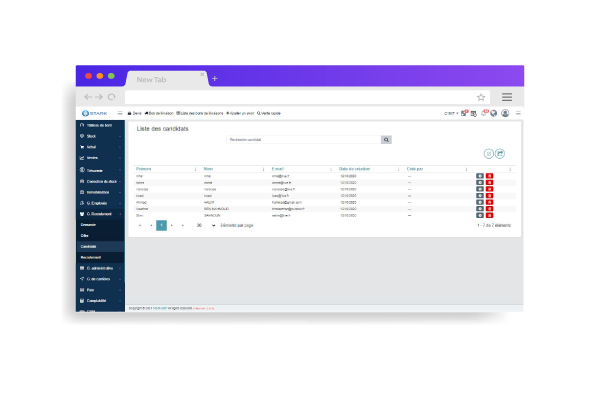View the first candidate with eye icon
The image size is (600, 400).
coord(480,176)
